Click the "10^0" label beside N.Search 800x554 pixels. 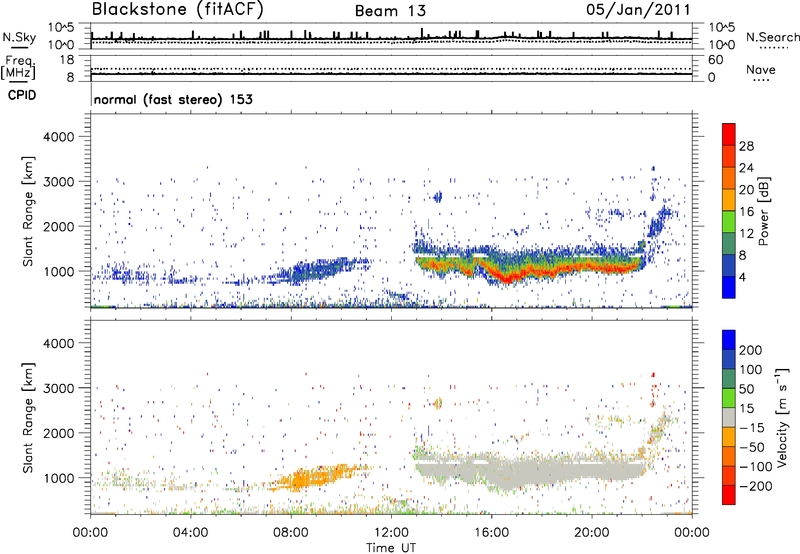(x=721, y=45)
